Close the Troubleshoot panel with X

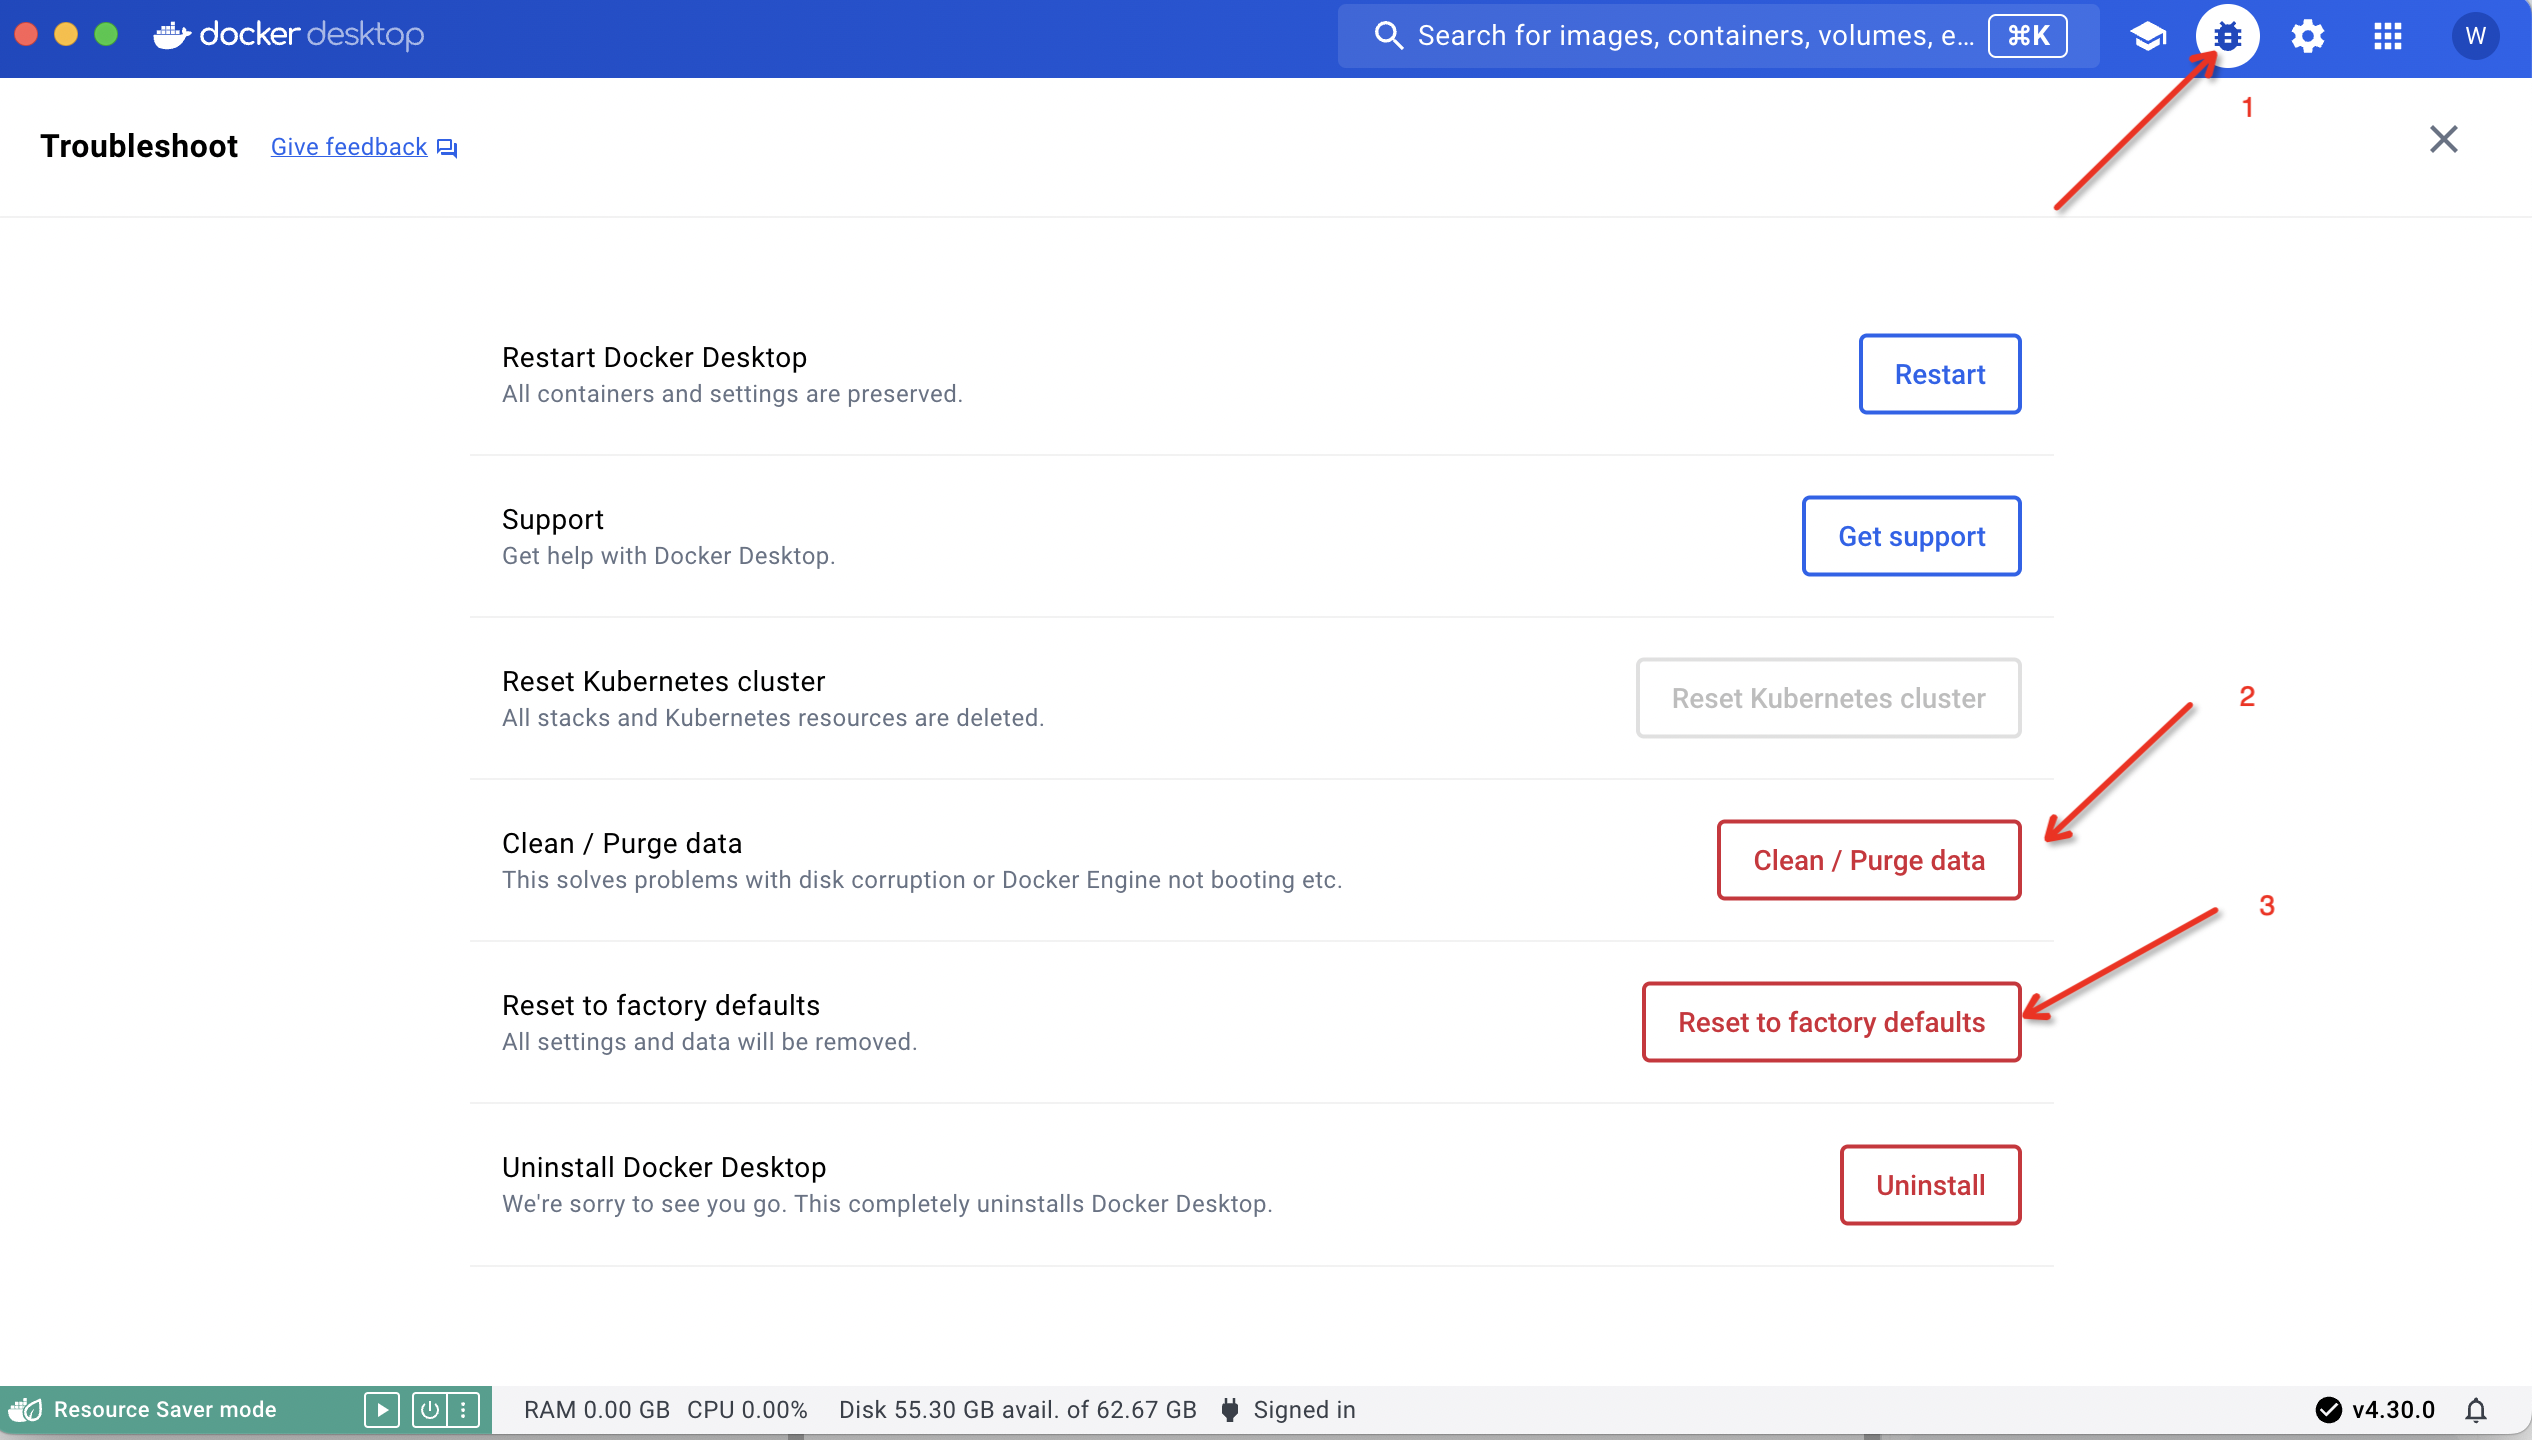click(2443, 139)
